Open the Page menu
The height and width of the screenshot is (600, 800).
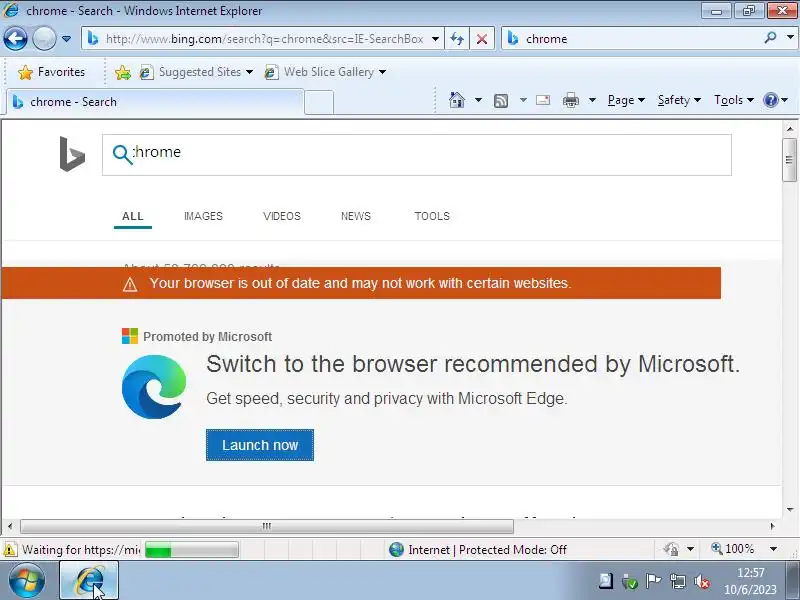[x=626, y=100]
